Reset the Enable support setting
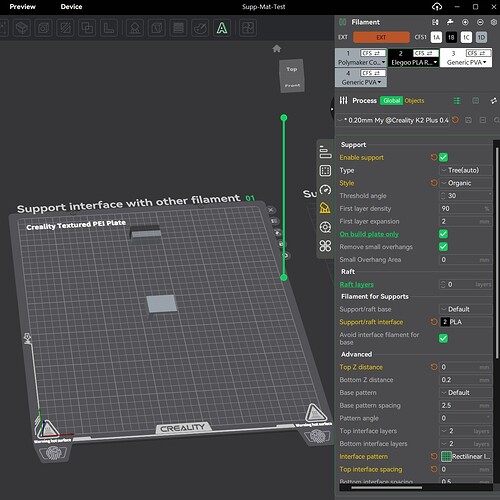 click(x=434, y=157)
